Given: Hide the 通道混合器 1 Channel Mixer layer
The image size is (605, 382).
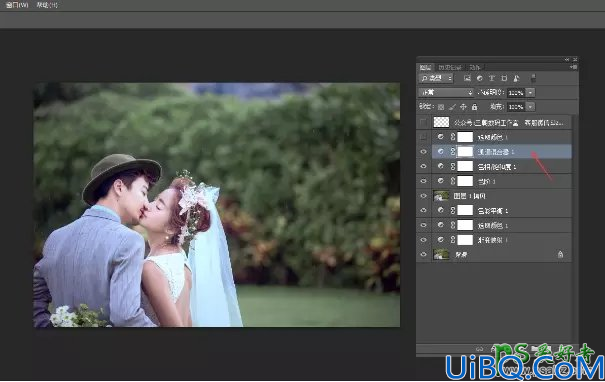Looking at the screenshot, I should click(x=424, y=152).
